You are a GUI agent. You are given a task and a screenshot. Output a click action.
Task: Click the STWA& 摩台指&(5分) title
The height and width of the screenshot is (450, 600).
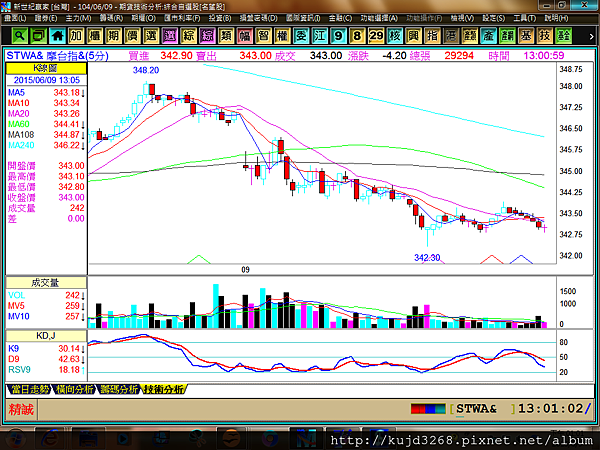(57, 55)
